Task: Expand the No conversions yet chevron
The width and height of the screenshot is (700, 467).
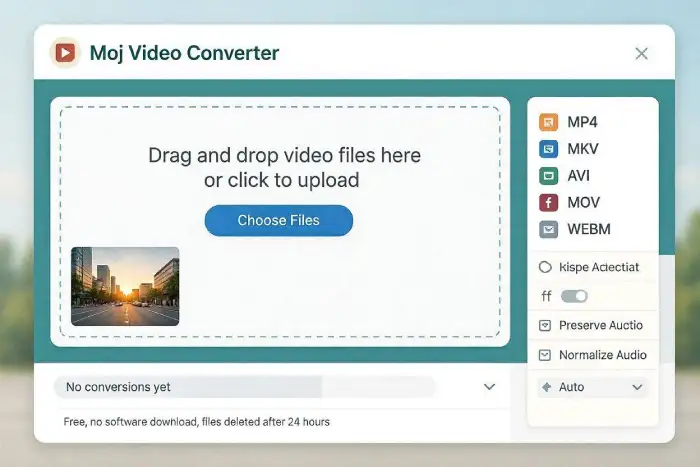Action: (489, 387)
